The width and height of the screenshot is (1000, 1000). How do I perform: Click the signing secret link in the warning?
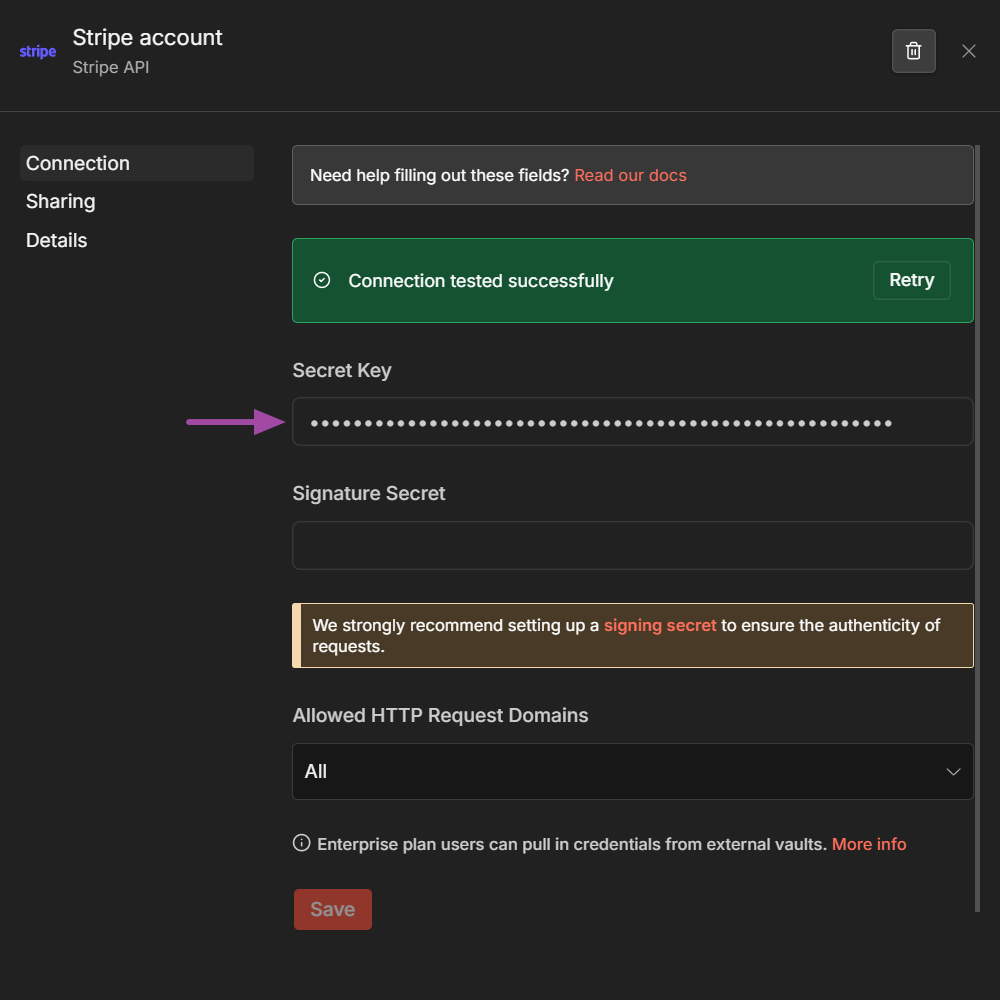point(660,625)
